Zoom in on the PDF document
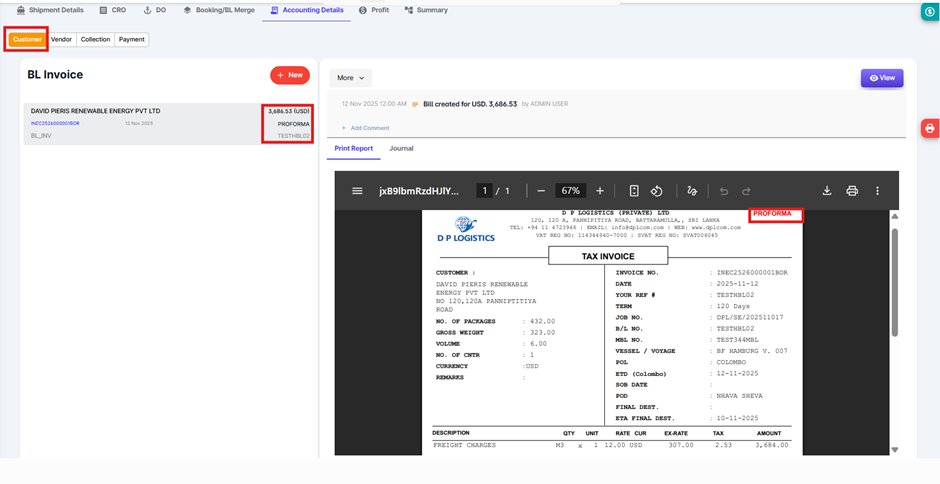The image size is (940, 484). (600, 191)
